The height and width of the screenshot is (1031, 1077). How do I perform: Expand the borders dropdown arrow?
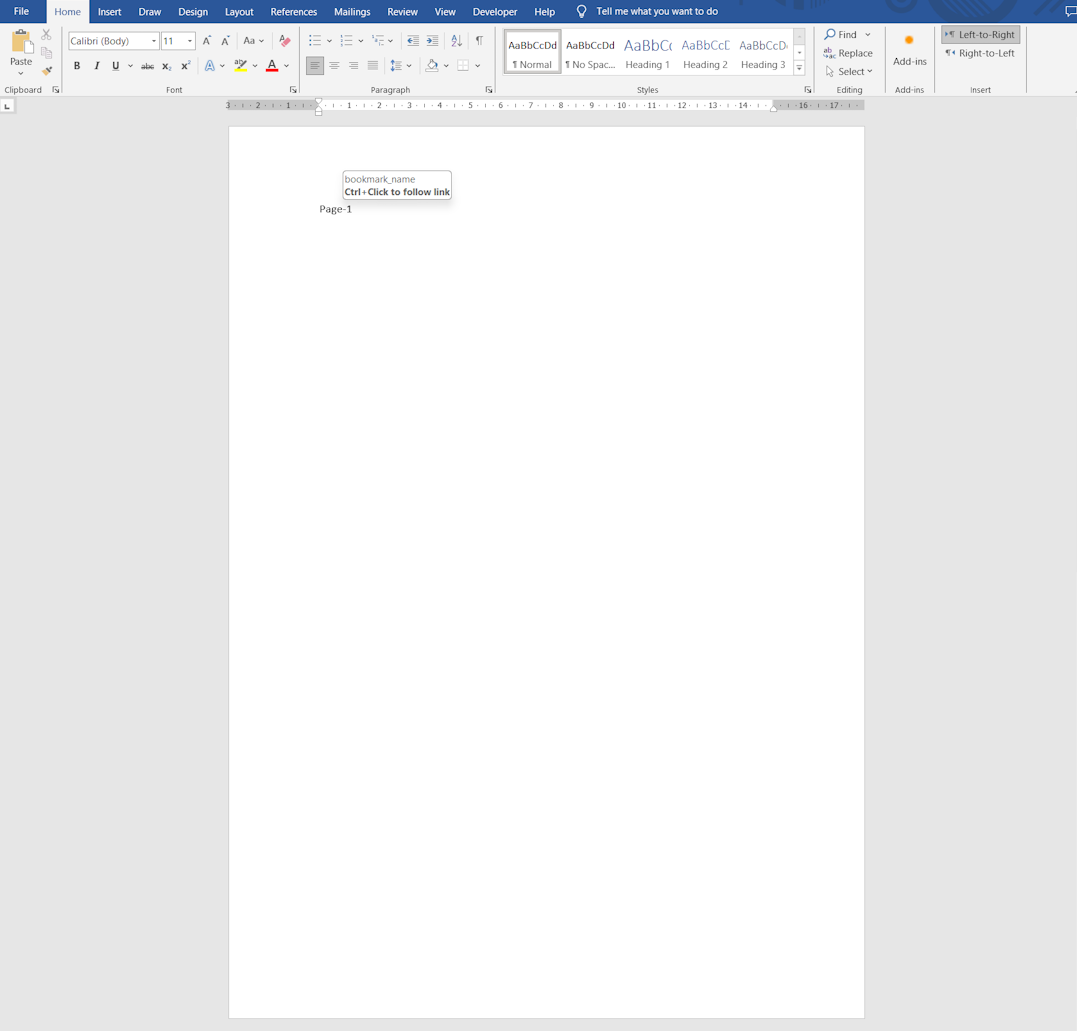(x=478, y=66)
